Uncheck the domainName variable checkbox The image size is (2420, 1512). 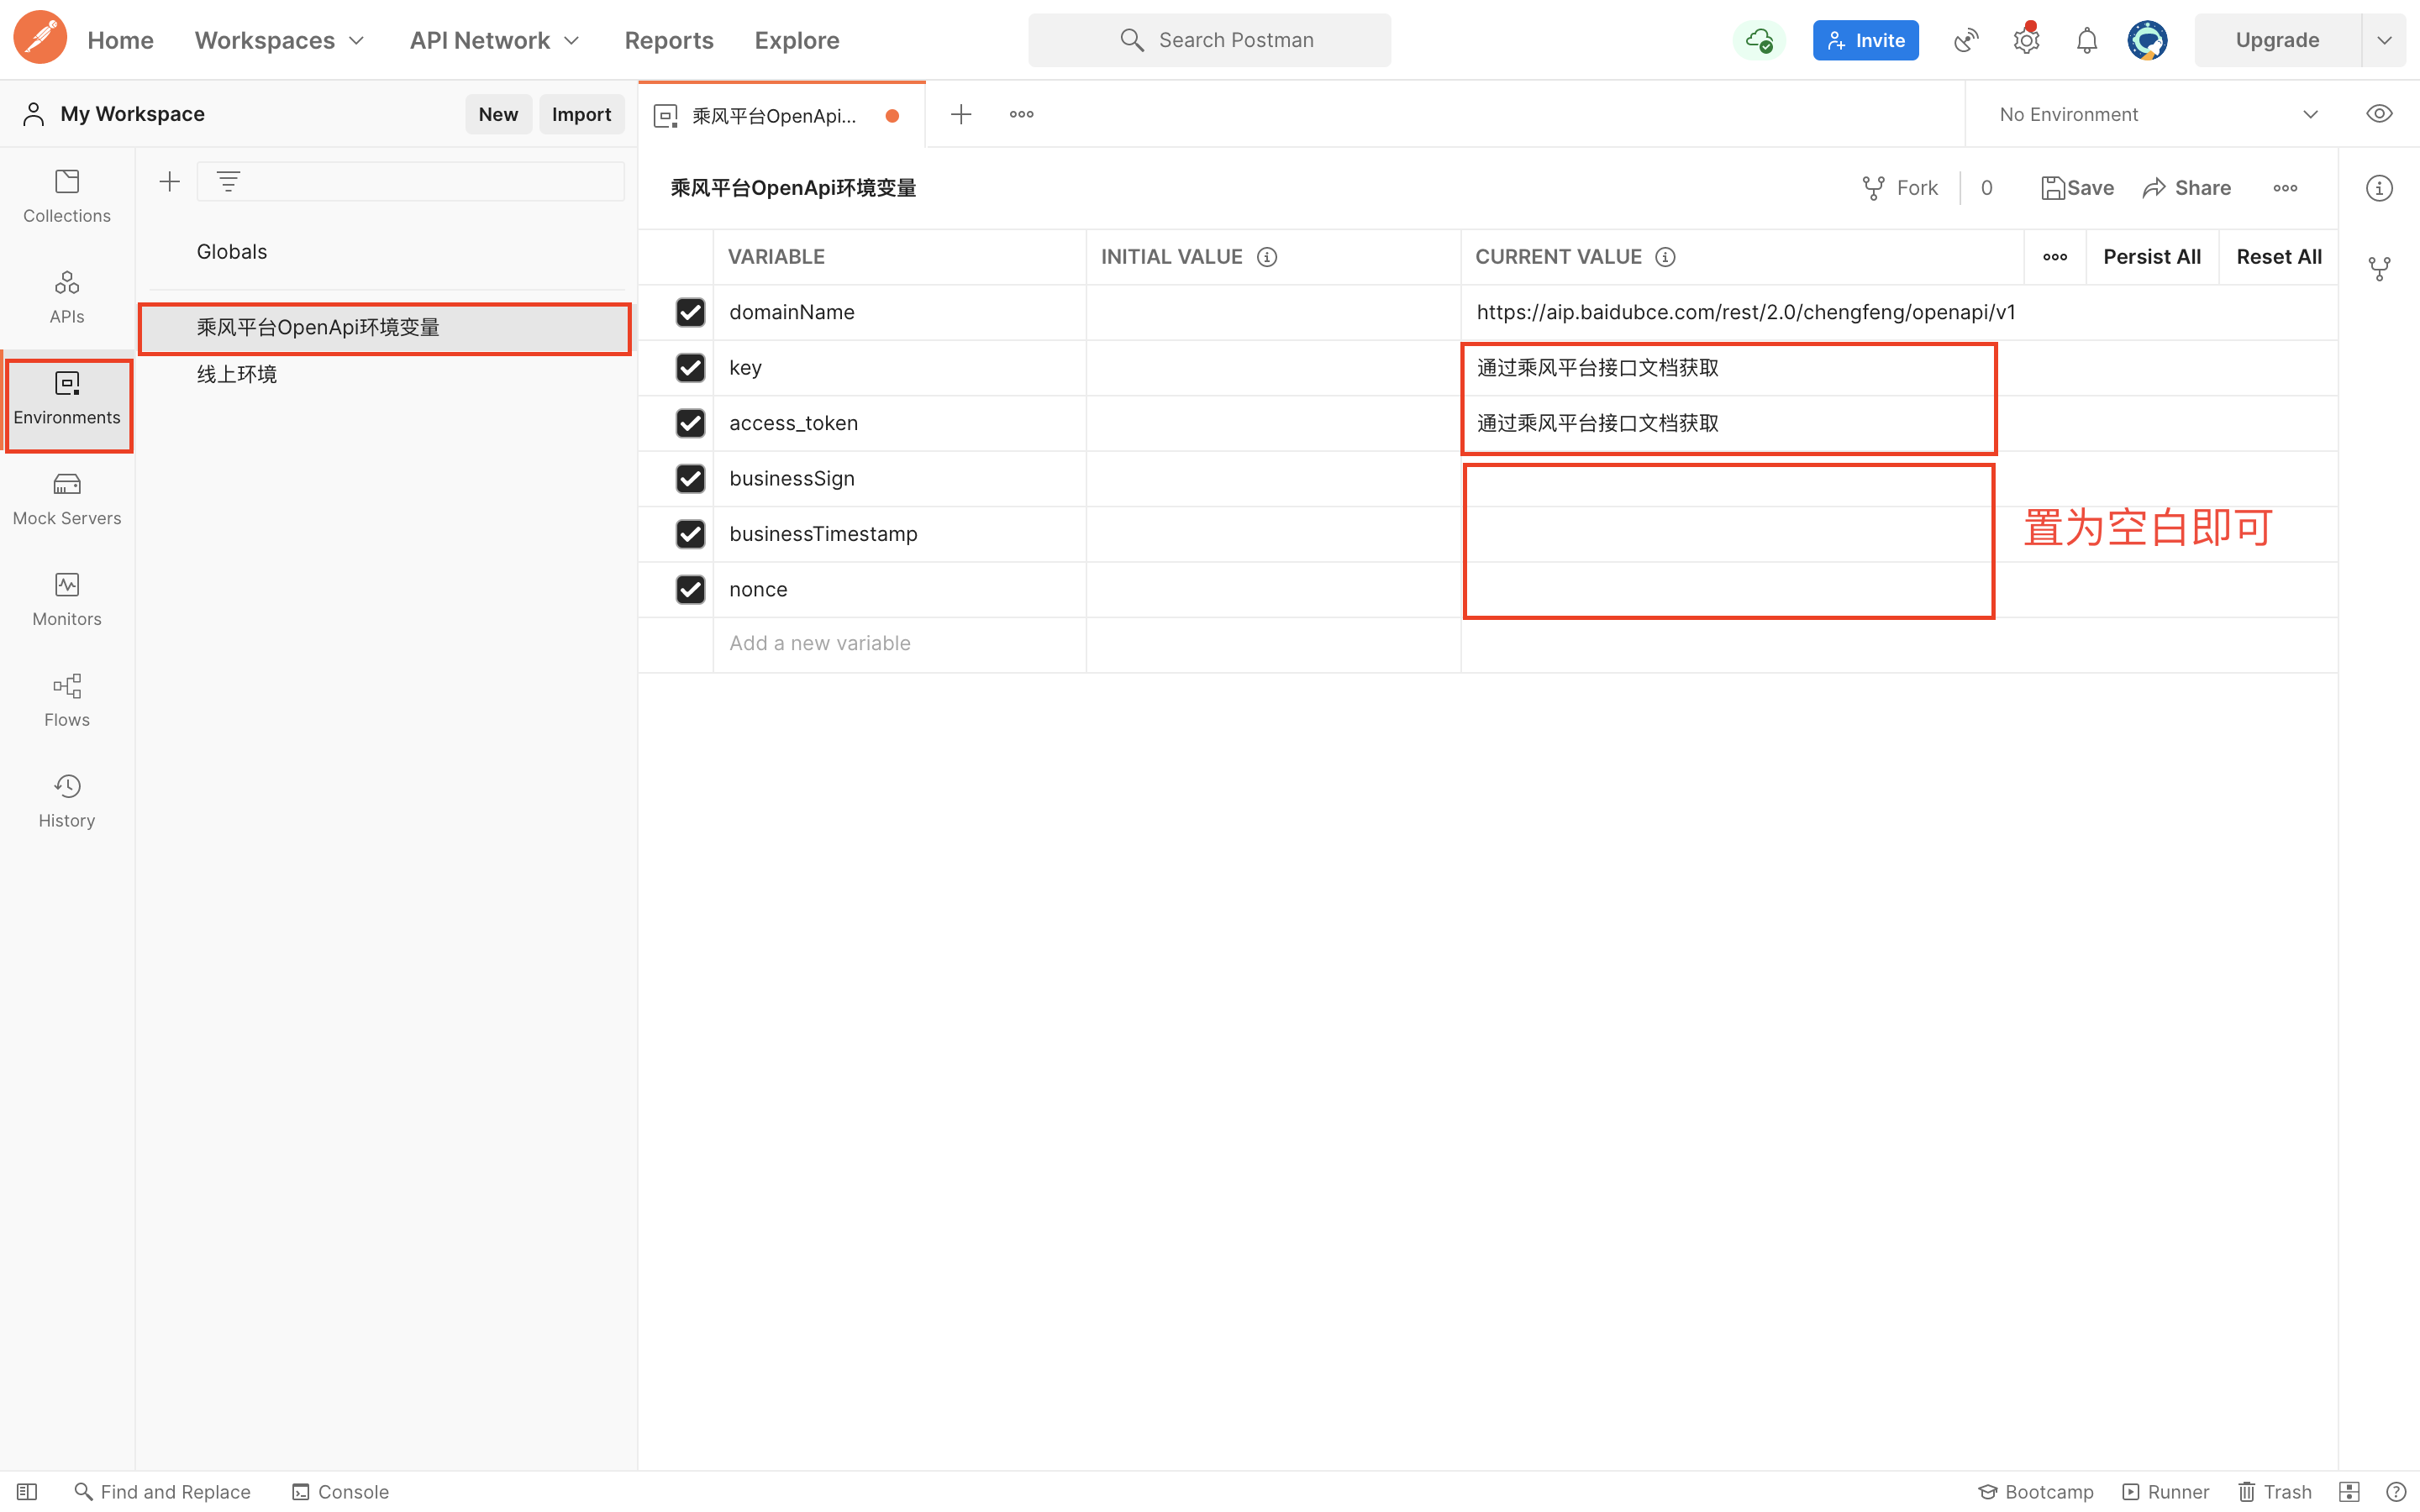[x=690, y=312]
